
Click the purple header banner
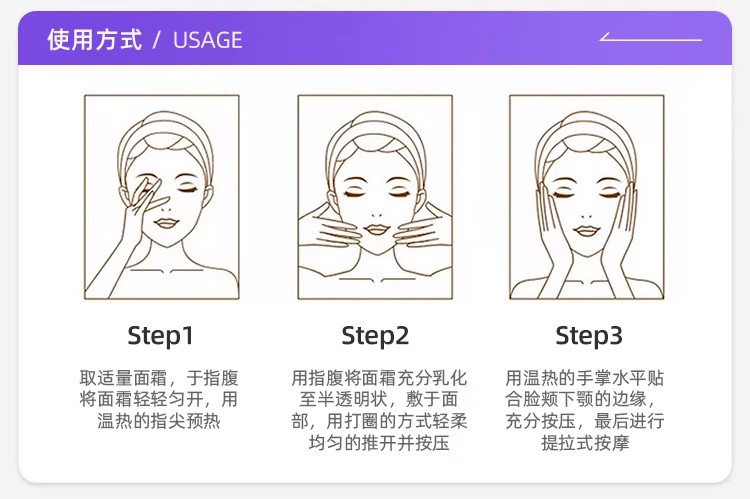click(x=375, y=38)
